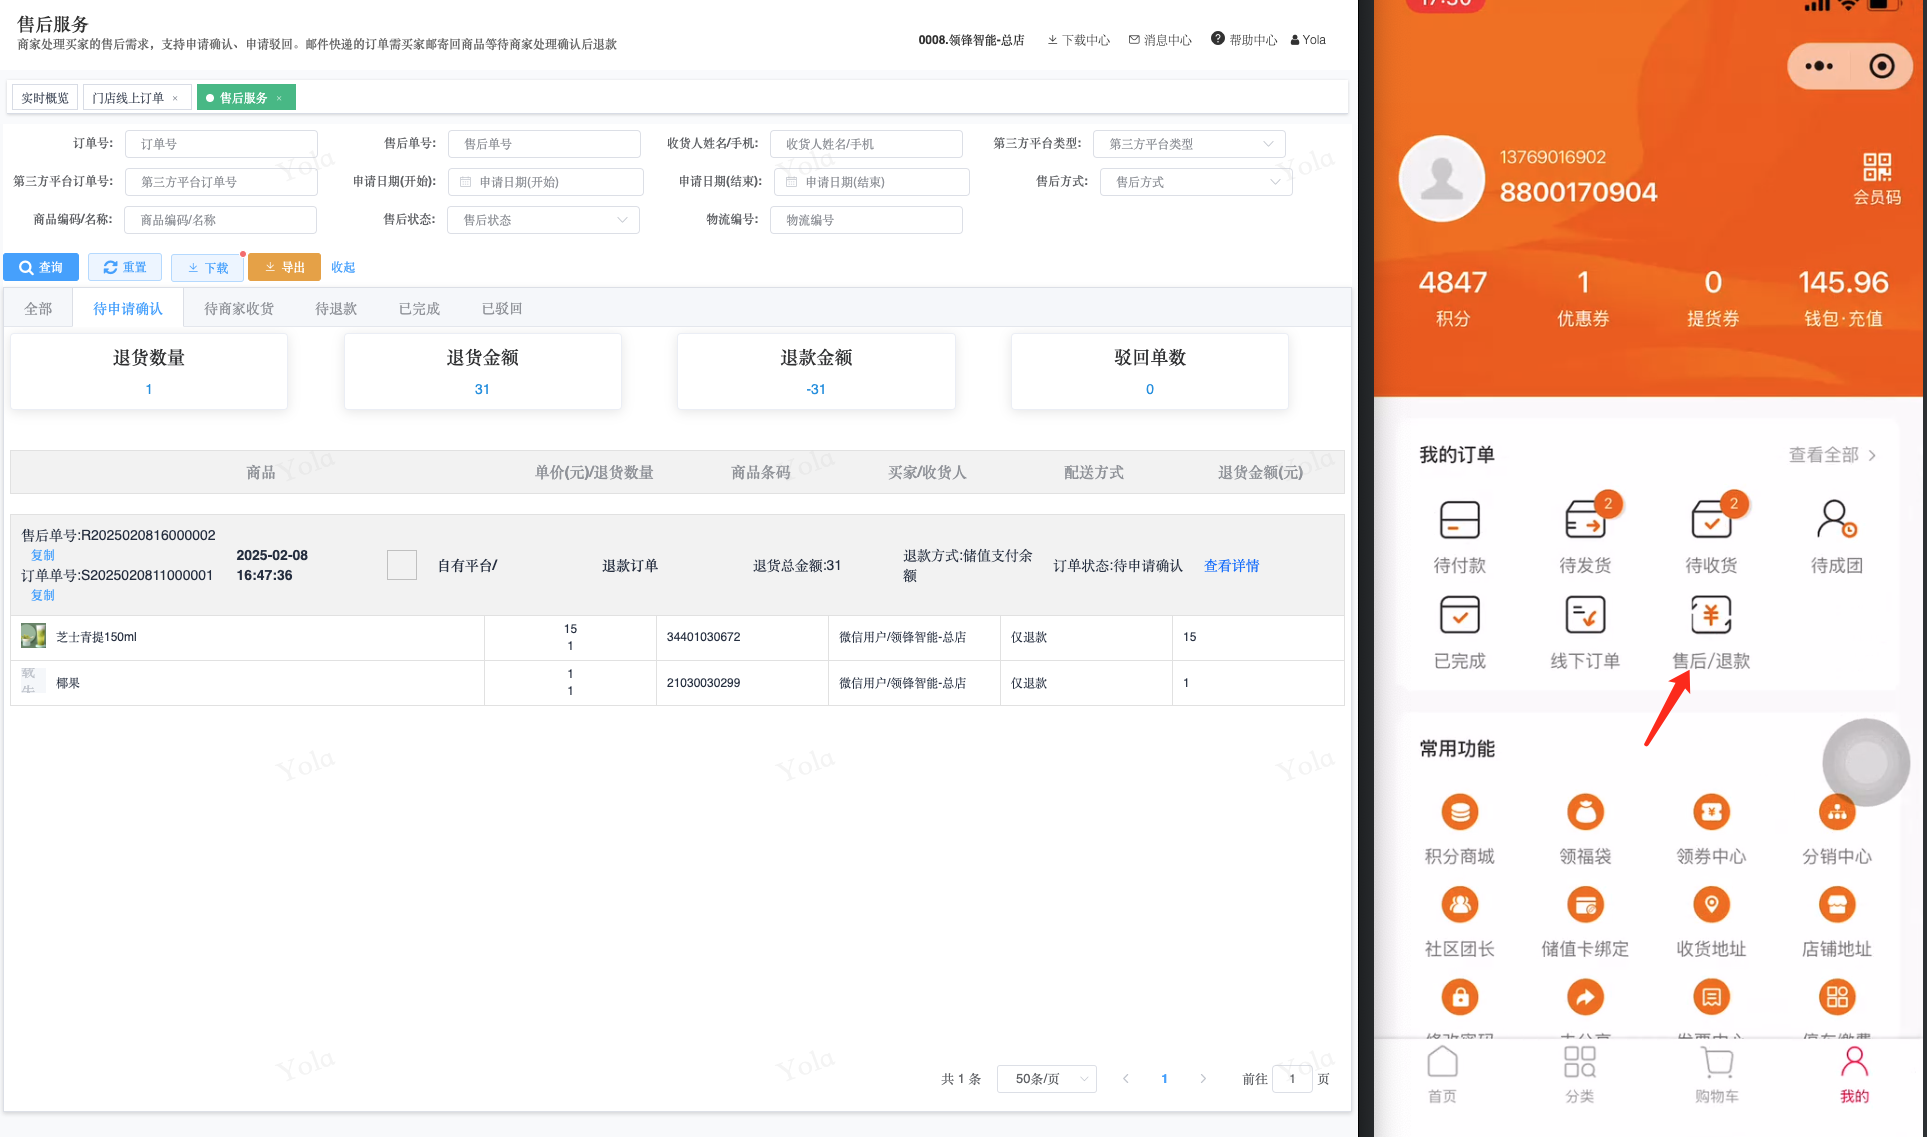1927x1137 pixels.
Task: Tap the 收货地址 shipping address icon
Action: point(1711,905)
